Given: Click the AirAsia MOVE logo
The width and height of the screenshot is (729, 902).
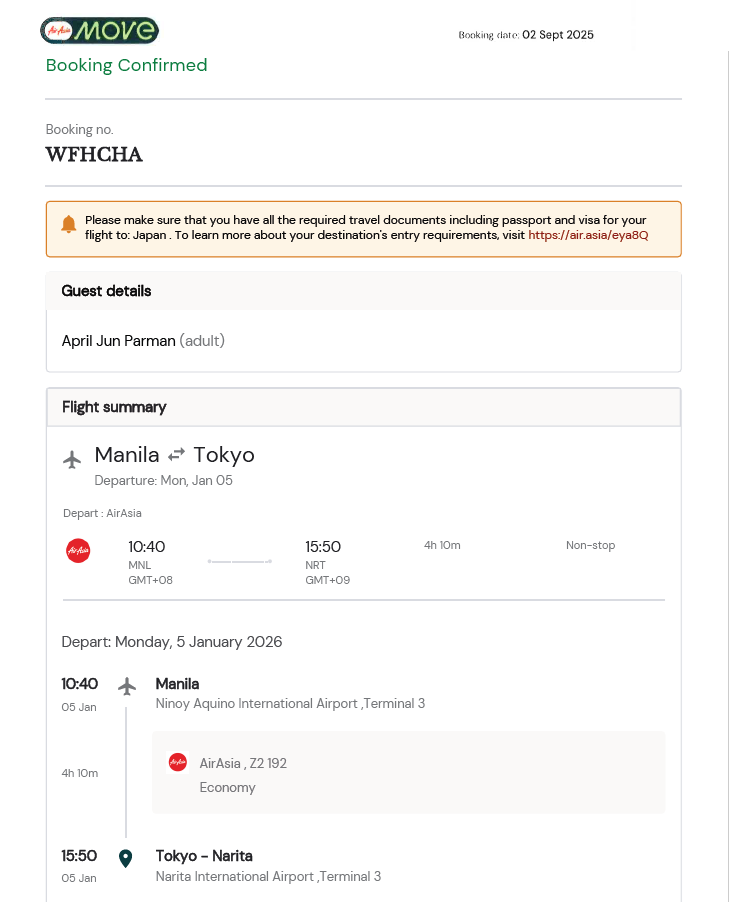Looking at the screenshot, I should [99, 31].
